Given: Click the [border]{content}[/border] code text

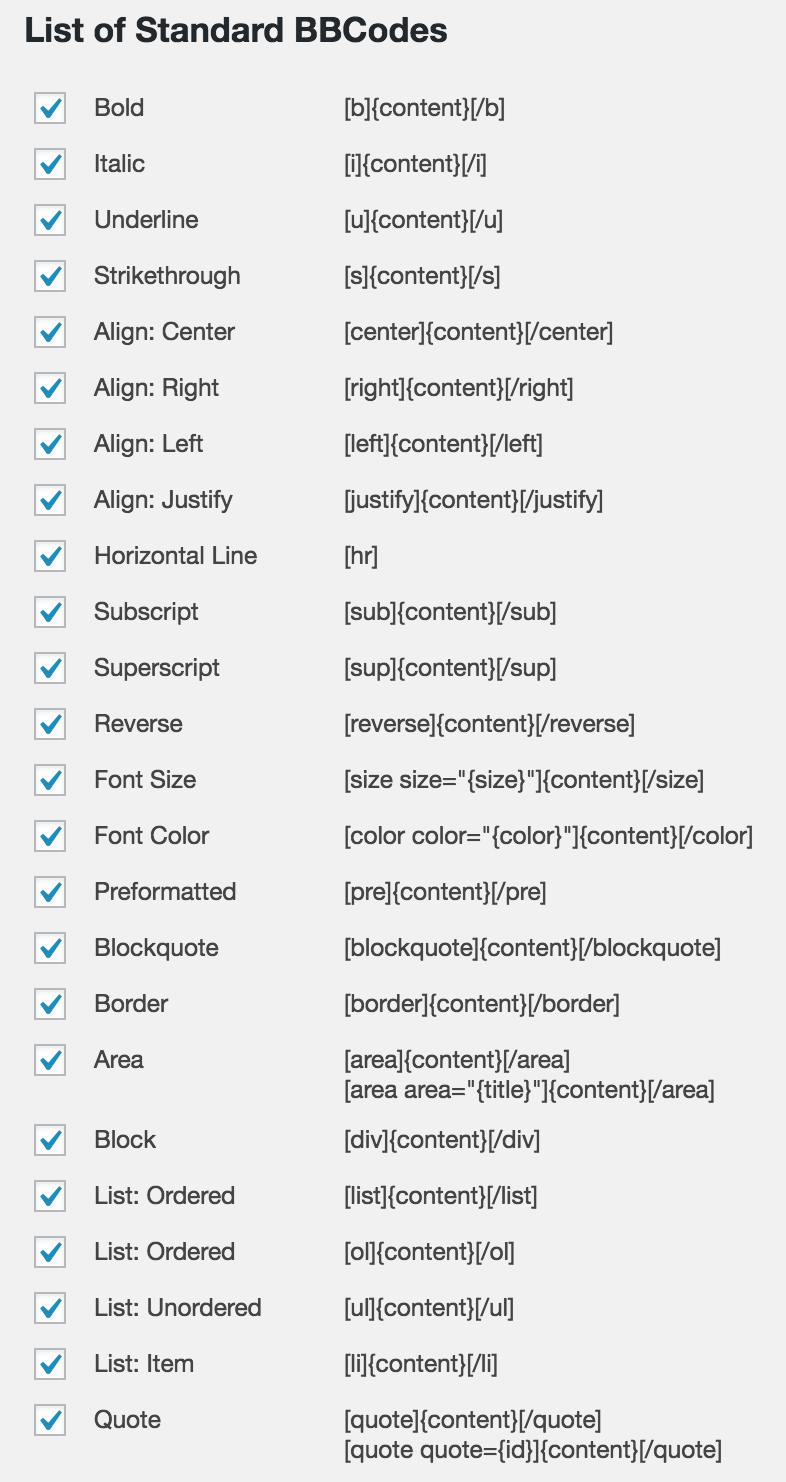Looking at the screenshot, I should 481,1004.
